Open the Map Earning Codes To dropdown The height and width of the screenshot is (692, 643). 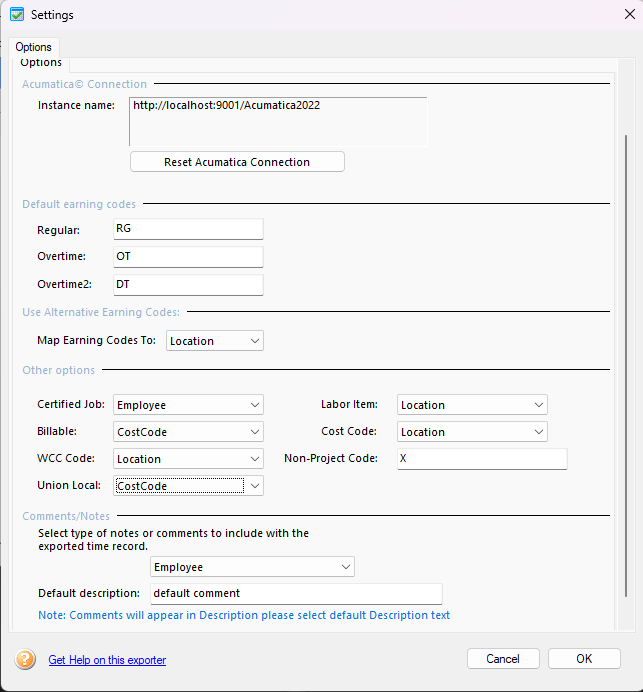click(x=214, y=341)
